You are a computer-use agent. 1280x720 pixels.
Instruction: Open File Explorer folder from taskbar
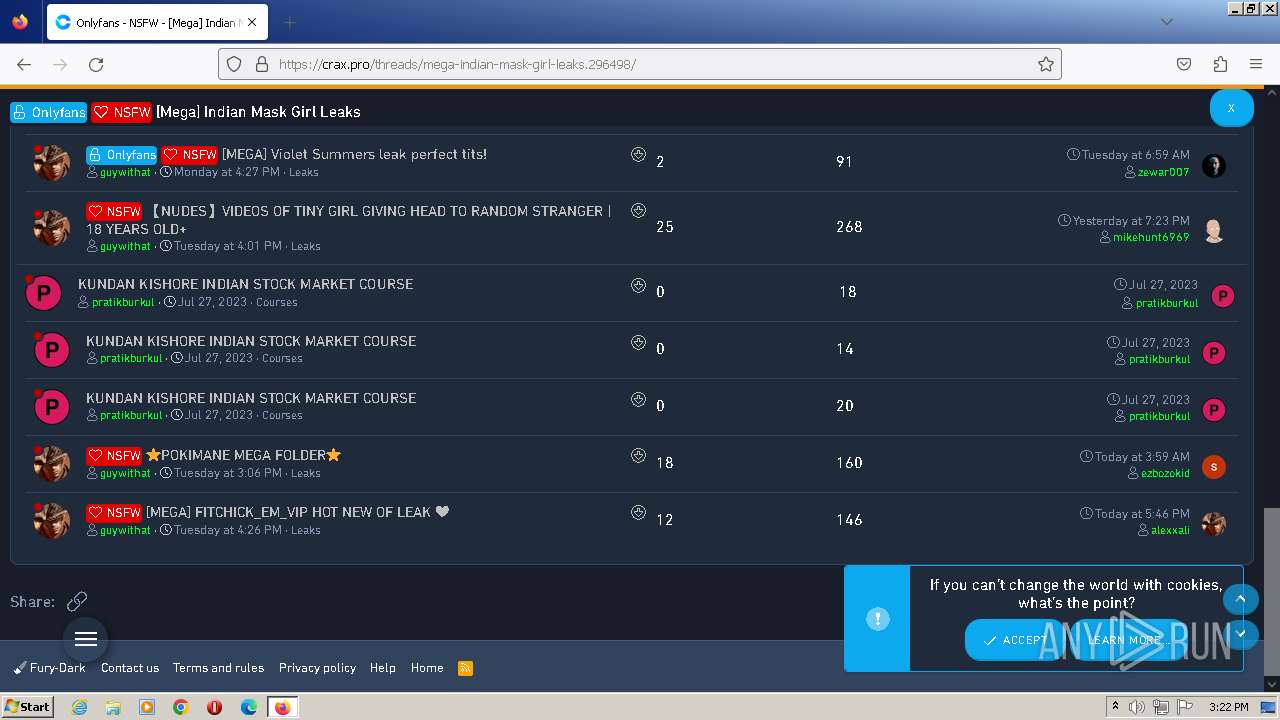pyautogui.click(x=113, y=707)
